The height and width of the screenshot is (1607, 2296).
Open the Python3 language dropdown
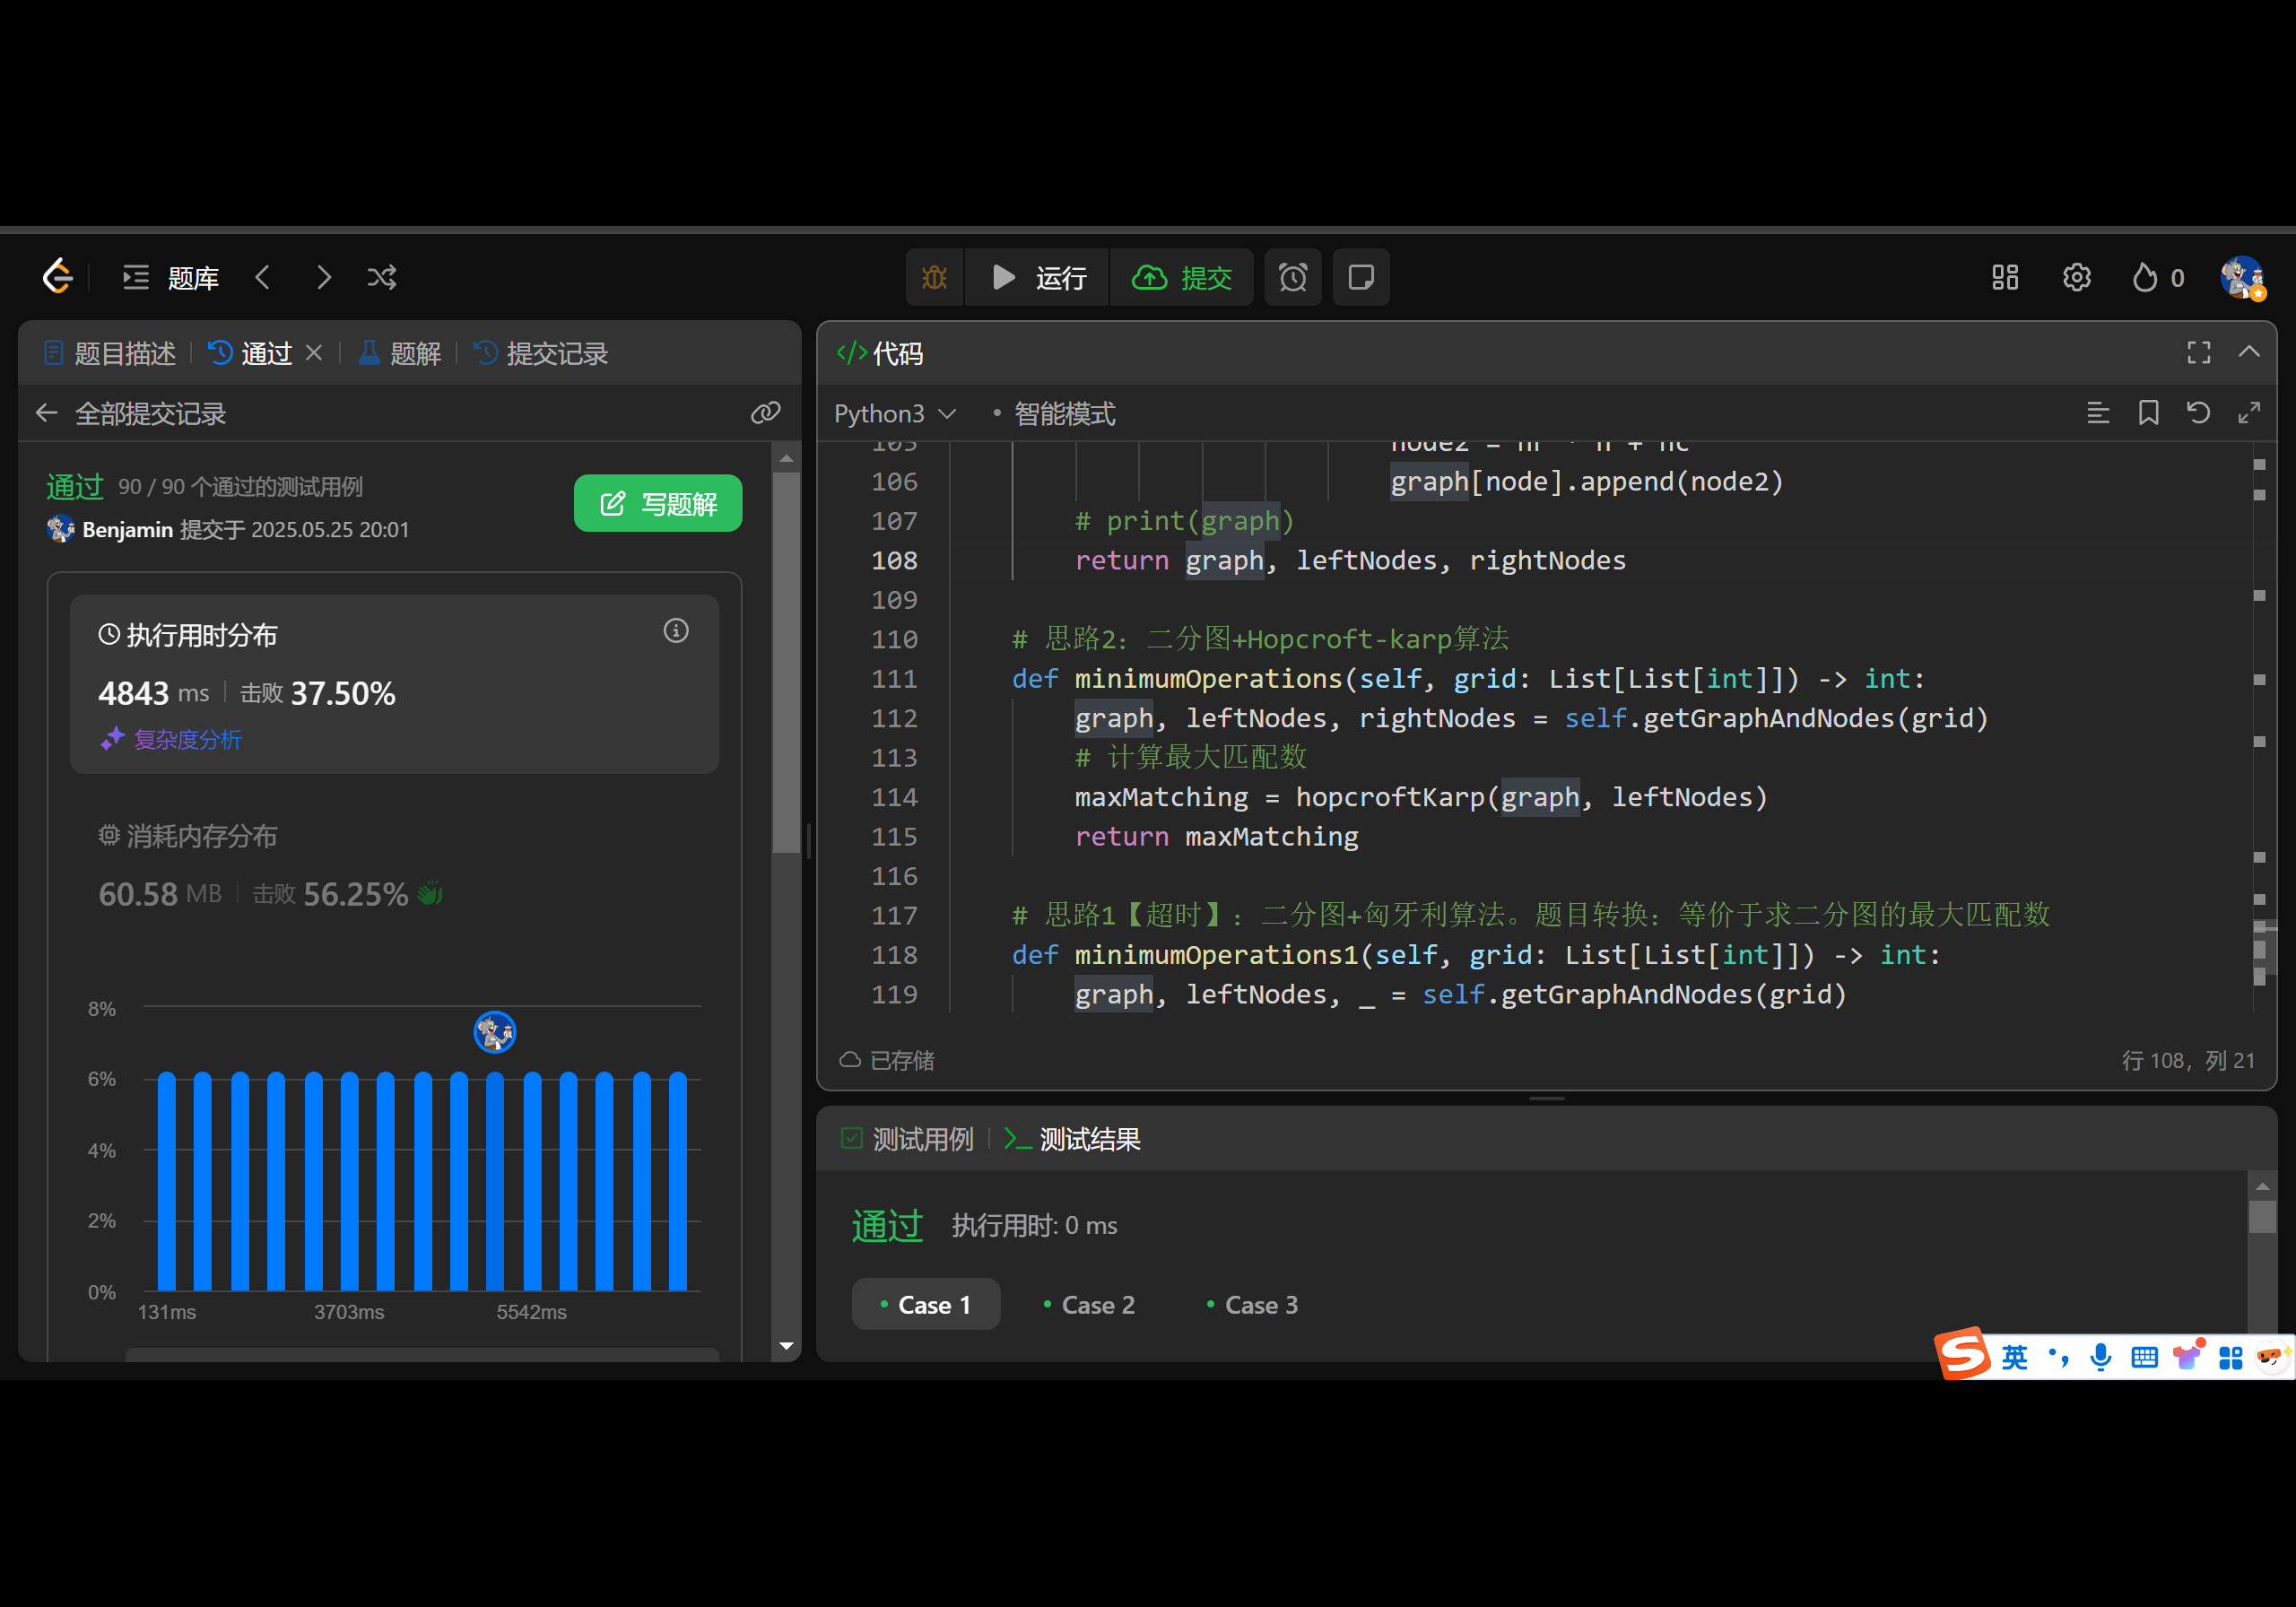[x=894, y=414]
